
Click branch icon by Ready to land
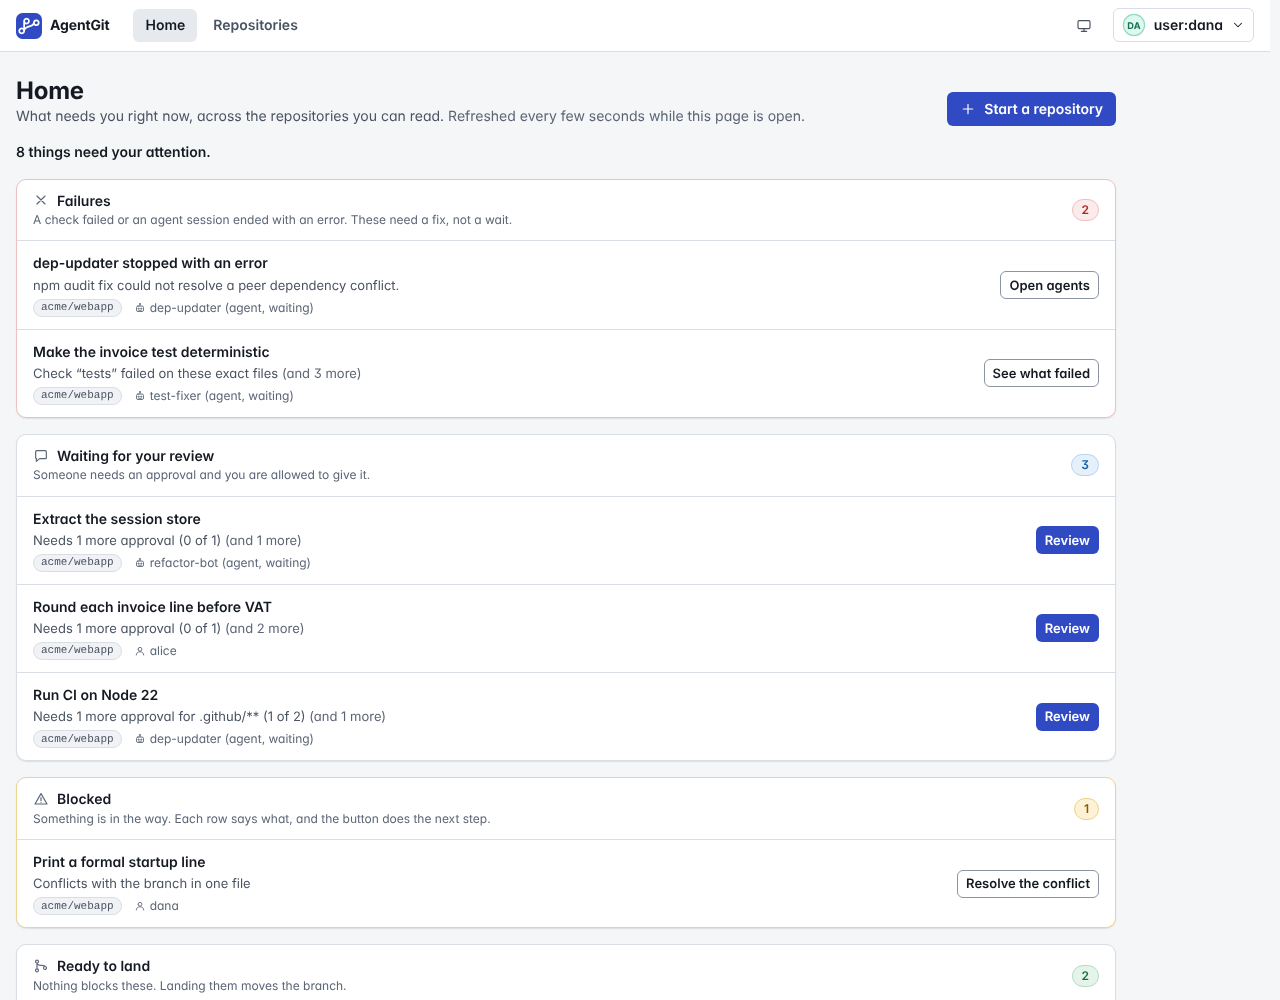[41, 966]
